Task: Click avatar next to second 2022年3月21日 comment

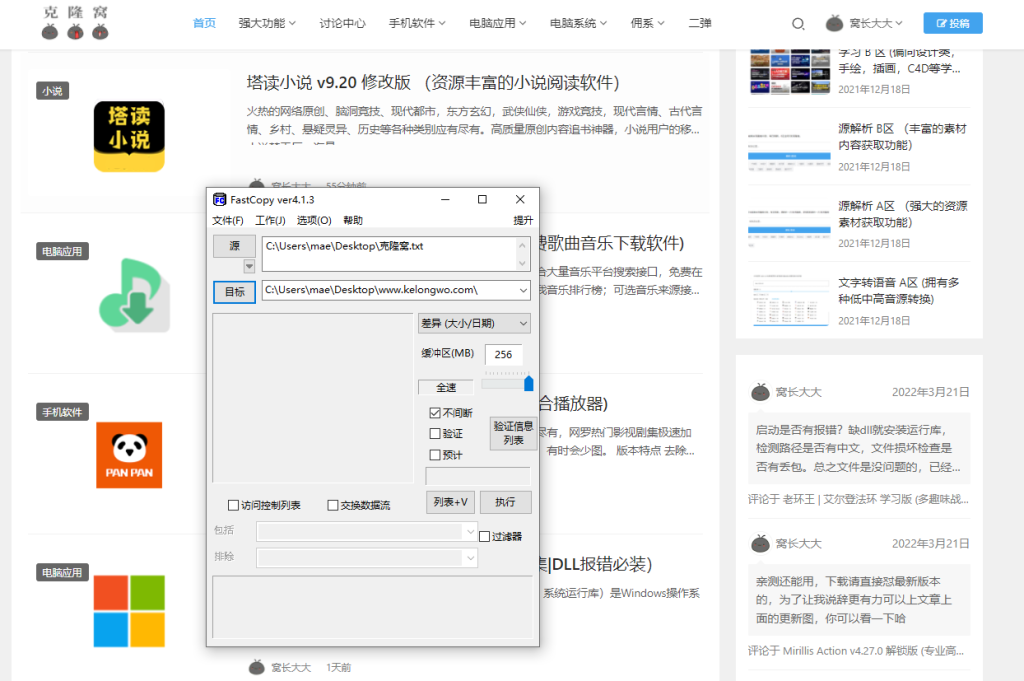Action: tap(760, 543)
